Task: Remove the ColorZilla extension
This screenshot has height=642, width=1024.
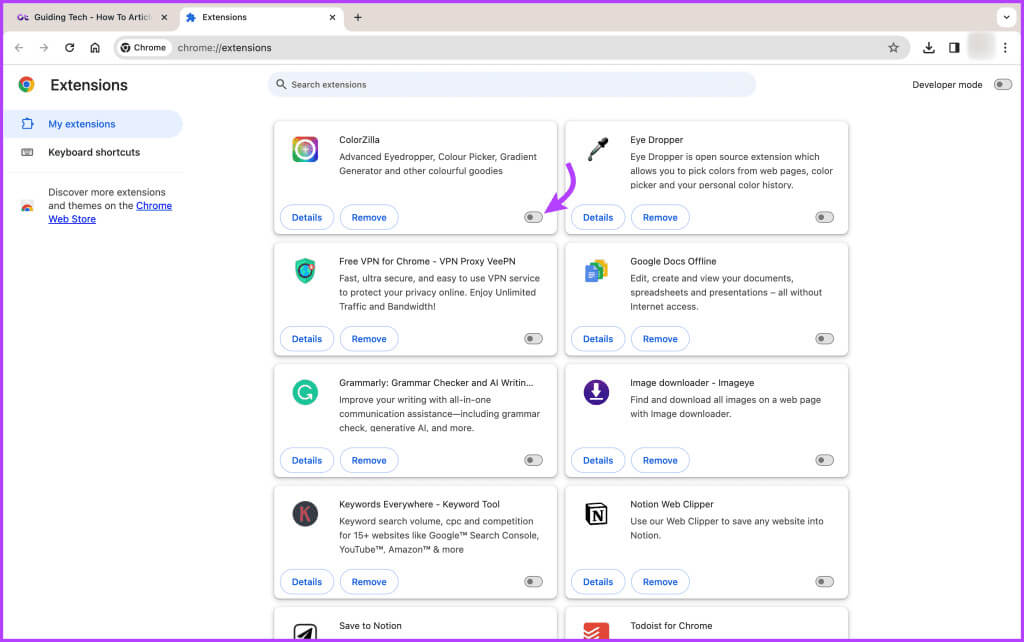Action: click(x=369, y=217)
